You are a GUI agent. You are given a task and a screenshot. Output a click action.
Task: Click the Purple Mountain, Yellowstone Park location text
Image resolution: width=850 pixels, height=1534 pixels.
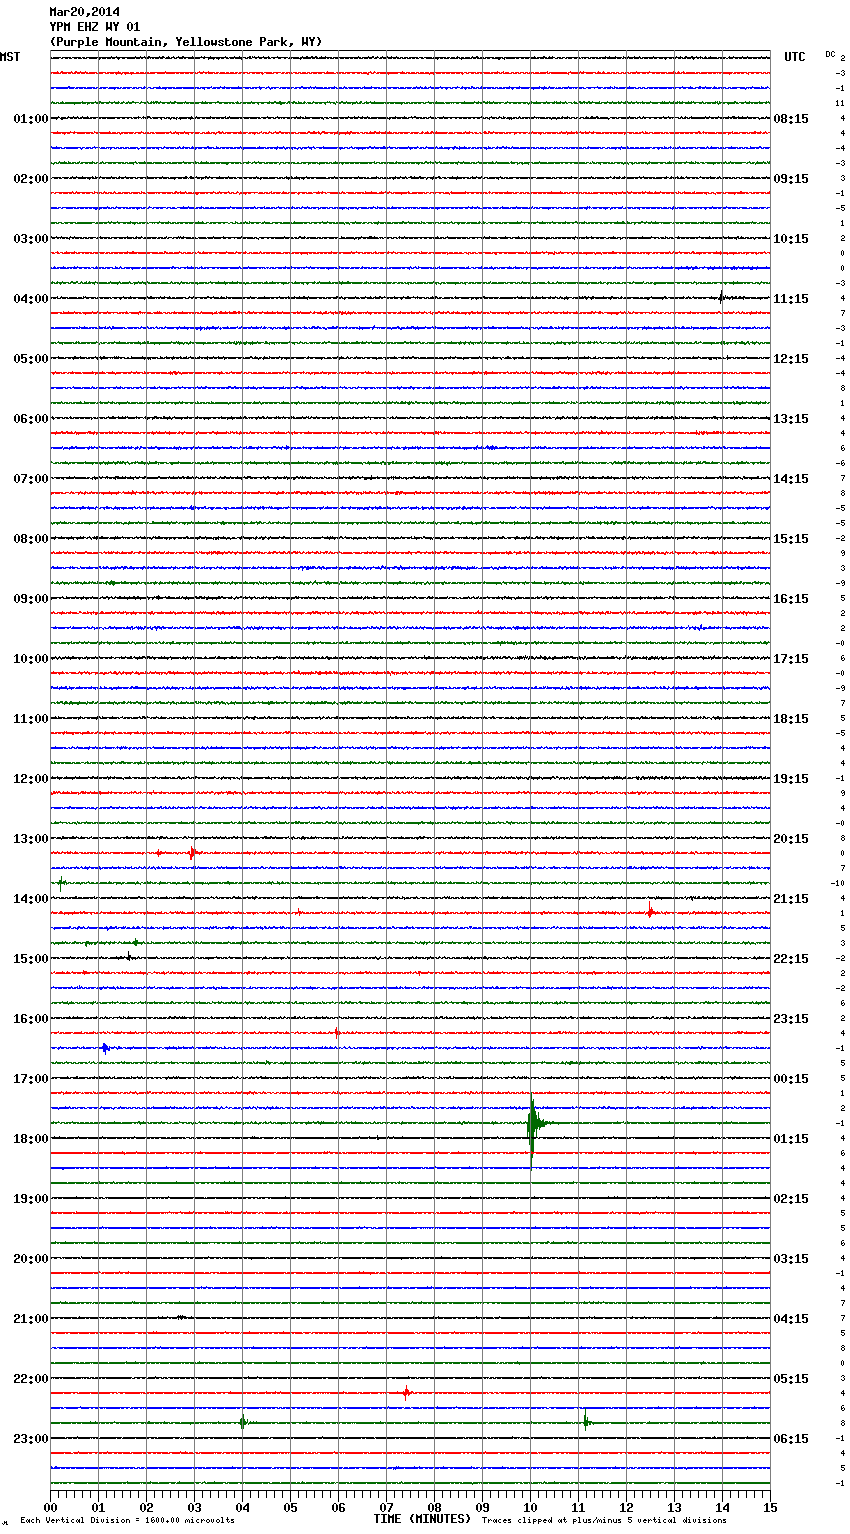pyautogui.click(x=186, y=42)
